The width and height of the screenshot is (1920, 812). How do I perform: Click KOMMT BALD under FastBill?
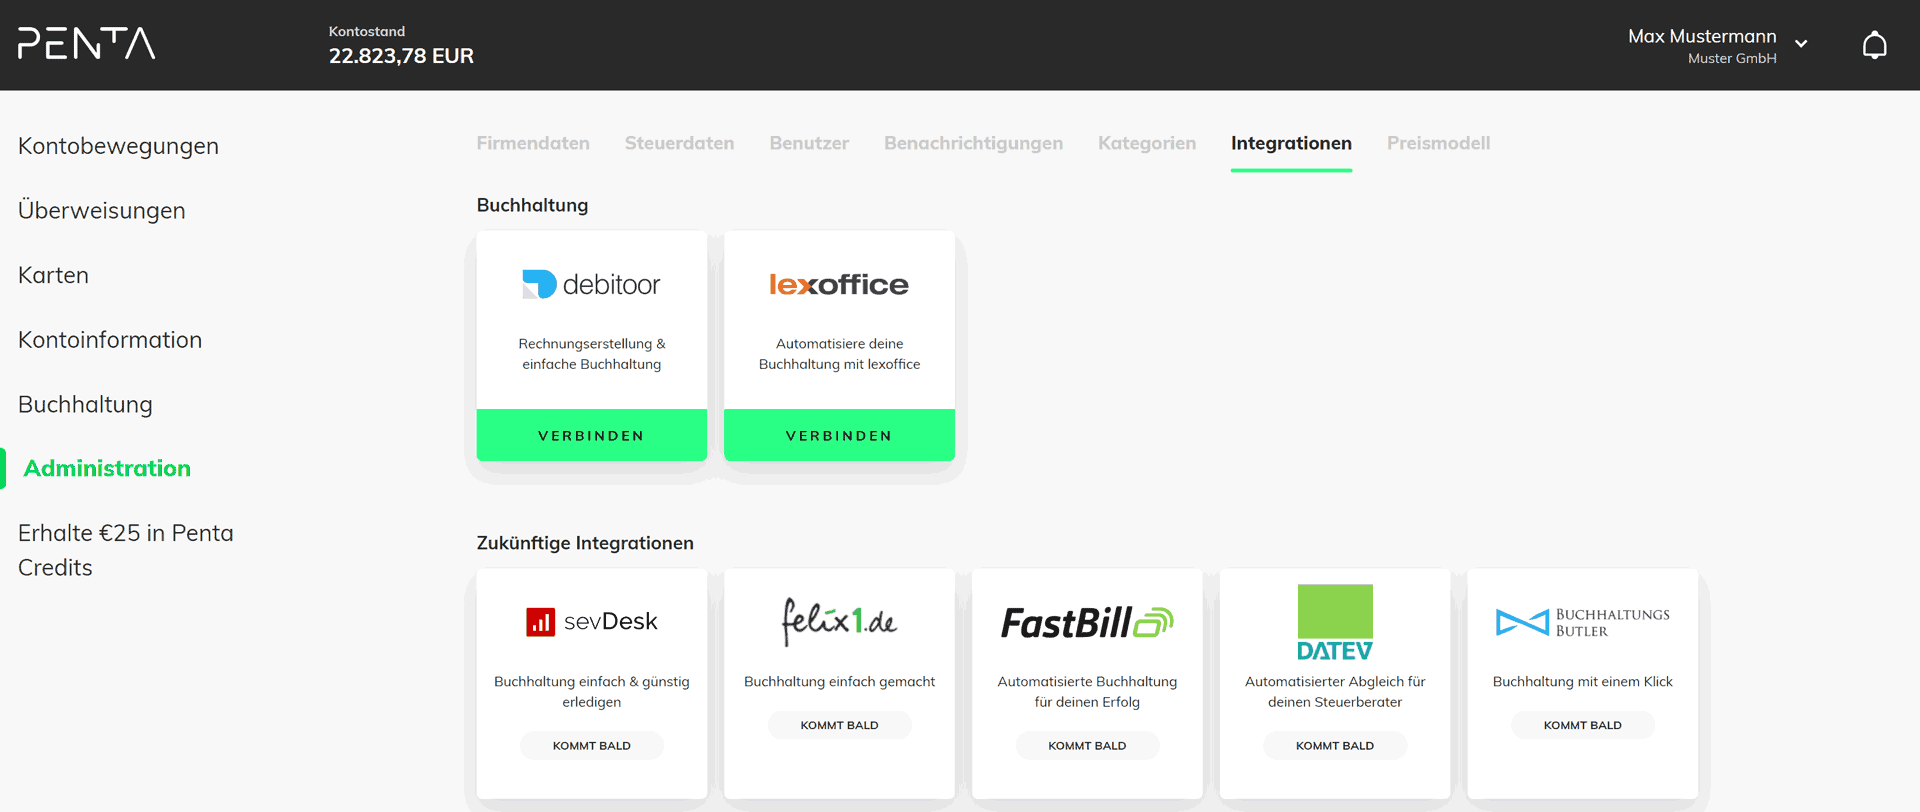(x=1087, y=746)
